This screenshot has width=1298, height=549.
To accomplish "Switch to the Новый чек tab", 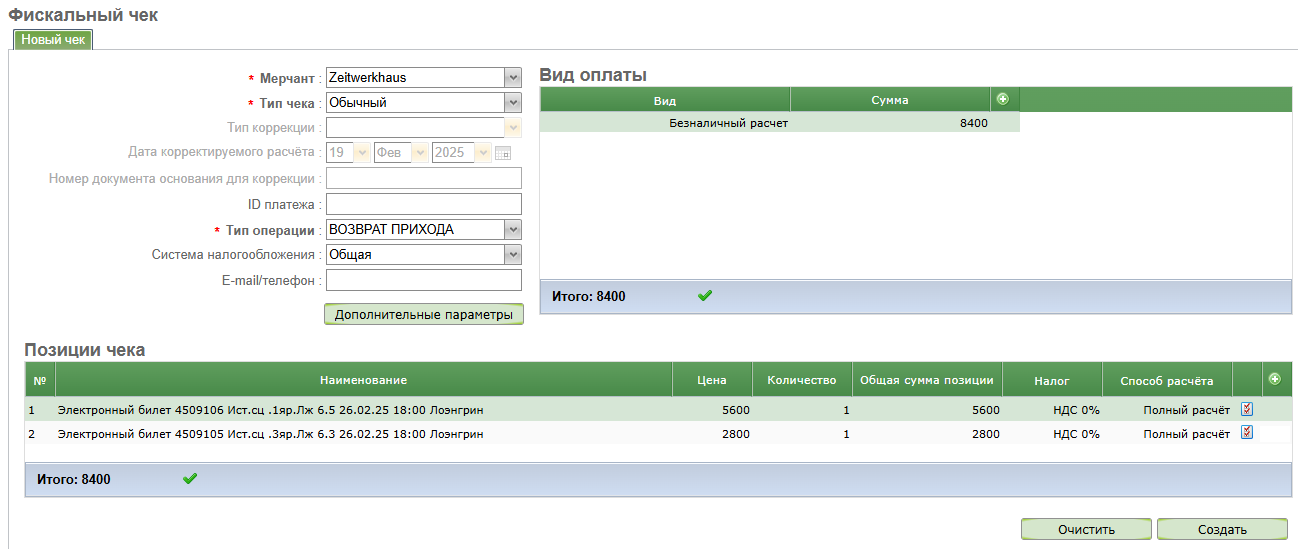I will (x=53, y=40).
